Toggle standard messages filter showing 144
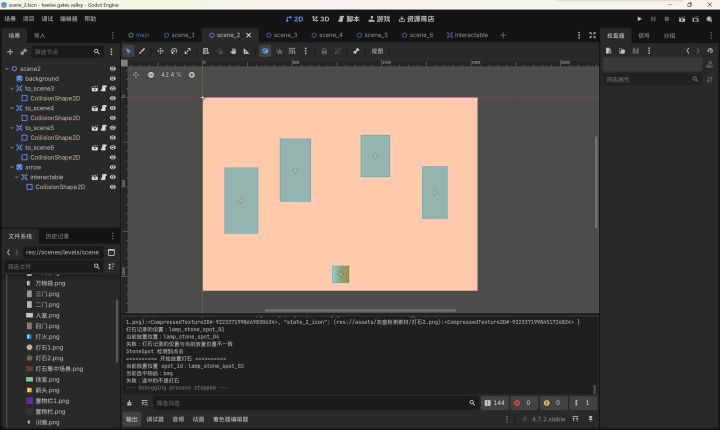The width and height of the screenshot is (720, 430). (x=495, y=403)
